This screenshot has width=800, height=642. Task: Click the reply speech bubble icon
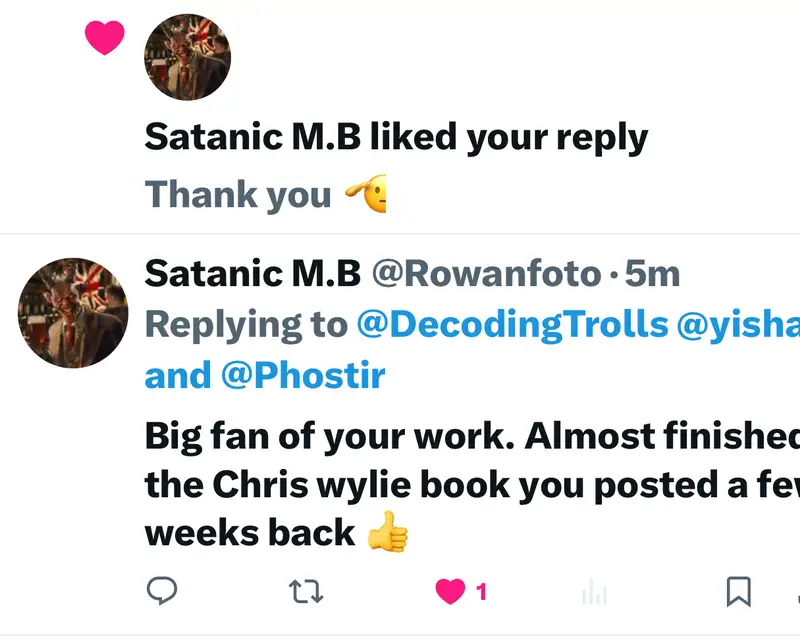tap(162, 592)
